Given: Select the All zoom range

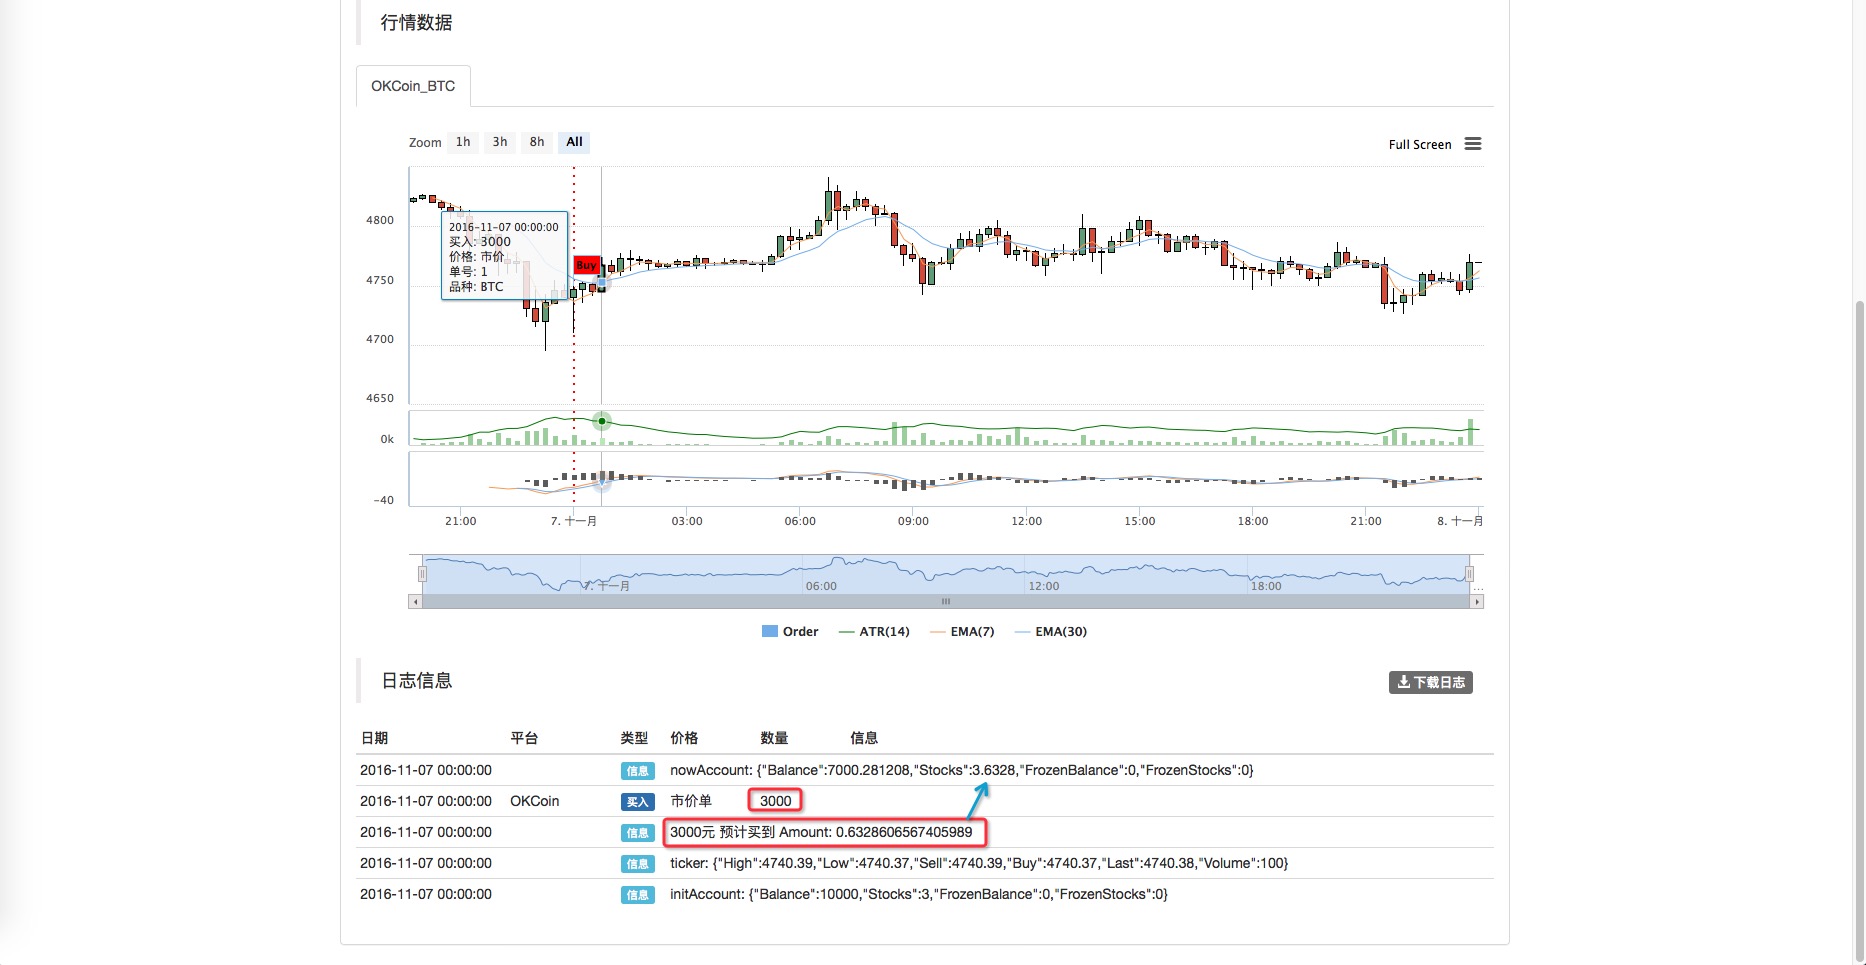Looking at the screenshot, I should pos(574,142).
